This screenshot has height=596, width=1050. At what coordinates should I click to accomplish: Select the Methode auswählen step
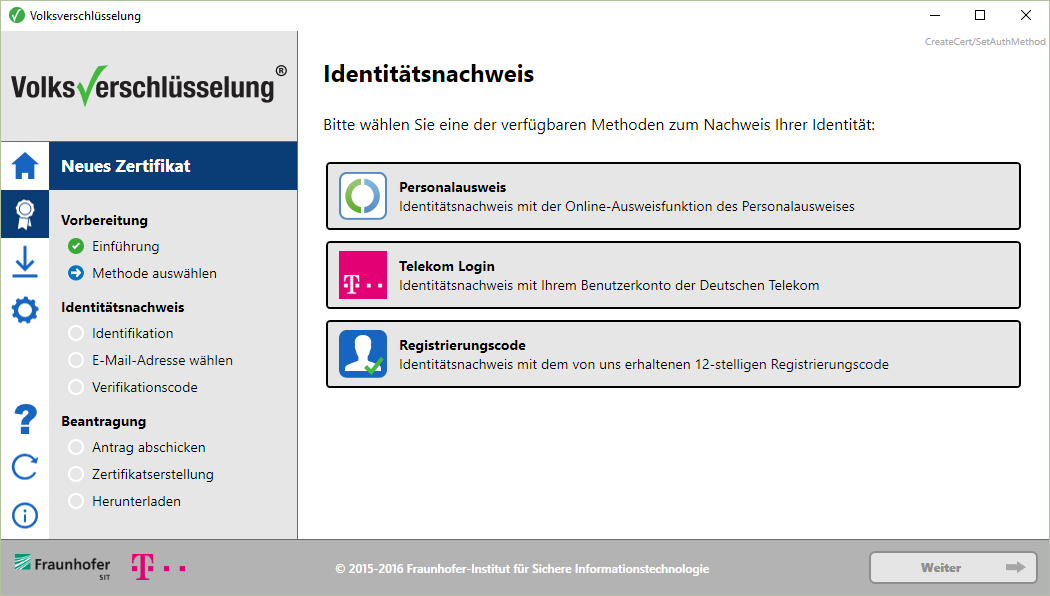pos(154,273)
